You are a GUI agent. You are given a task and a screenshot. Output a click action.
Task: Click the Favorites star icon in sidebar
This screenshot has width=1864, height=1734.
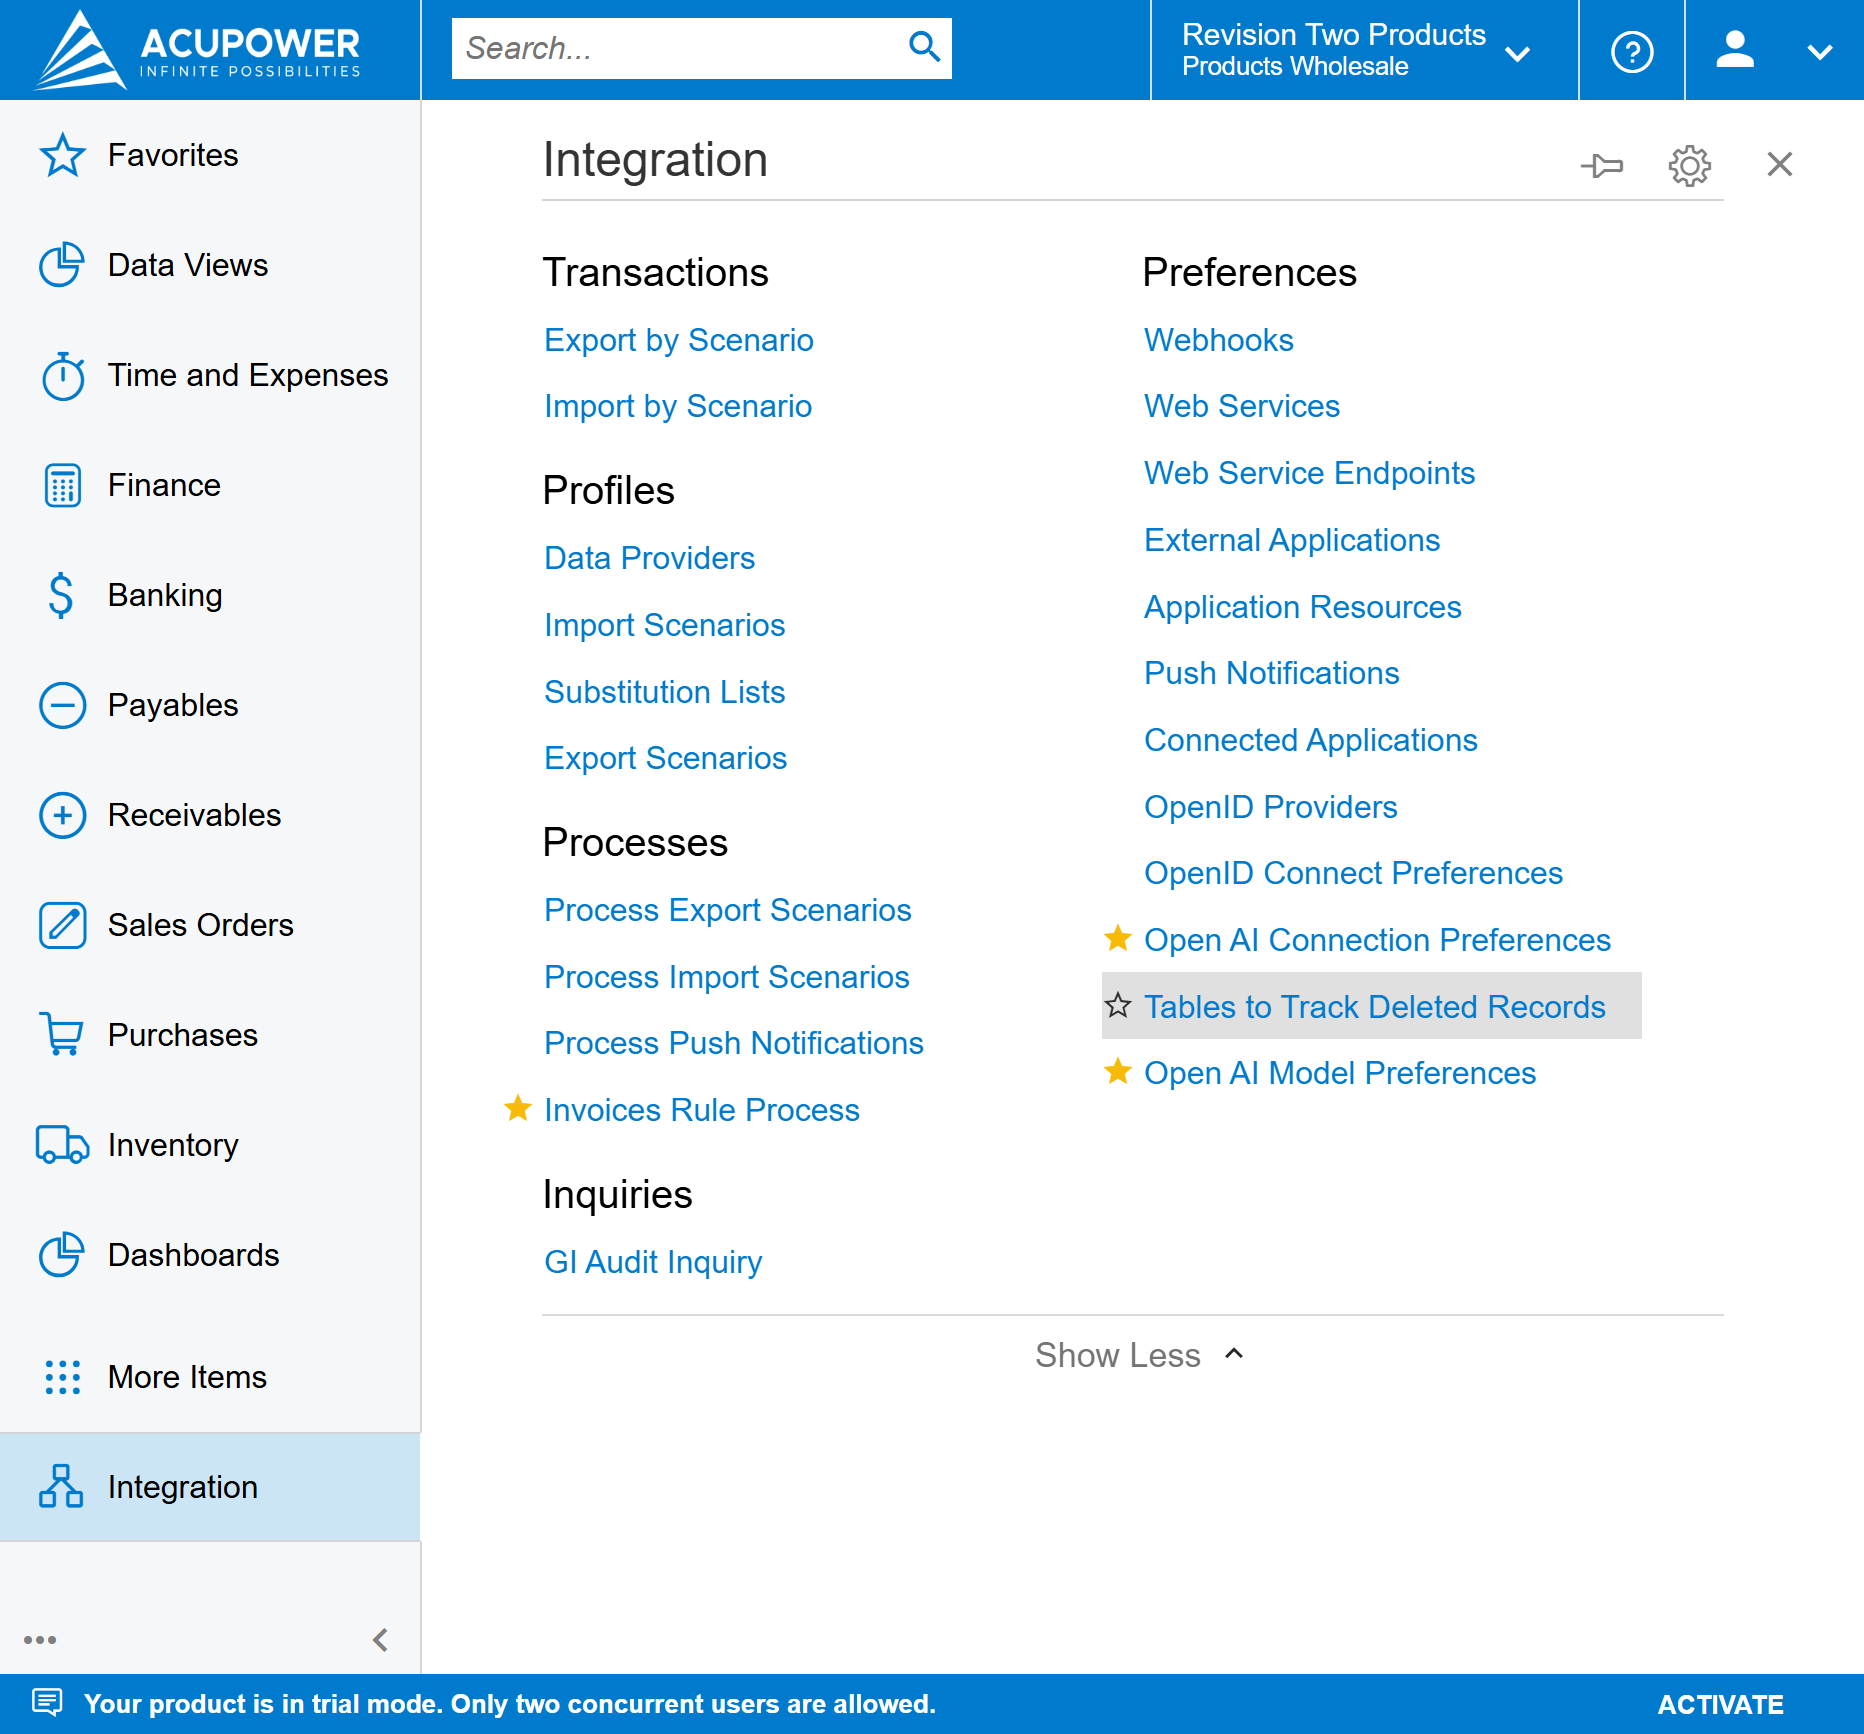63,155
